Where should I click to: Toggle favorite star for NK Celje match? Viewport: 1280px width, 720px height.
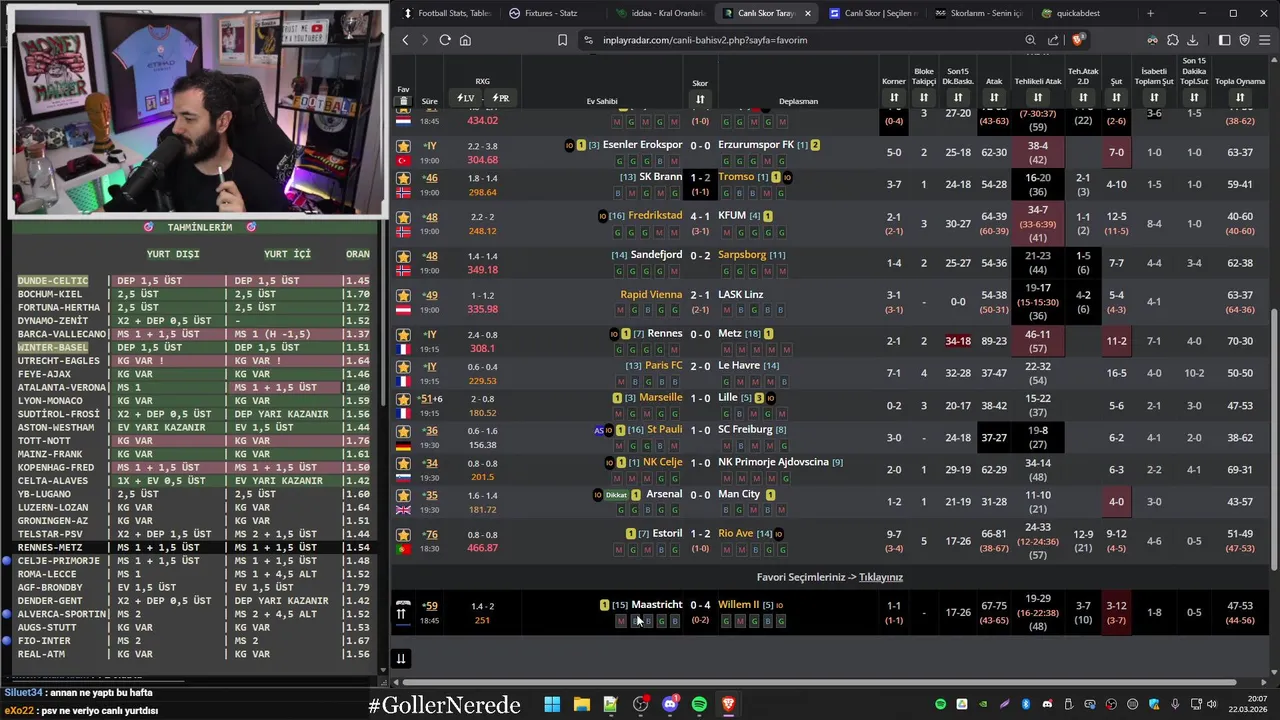click(x=403, y=463)
